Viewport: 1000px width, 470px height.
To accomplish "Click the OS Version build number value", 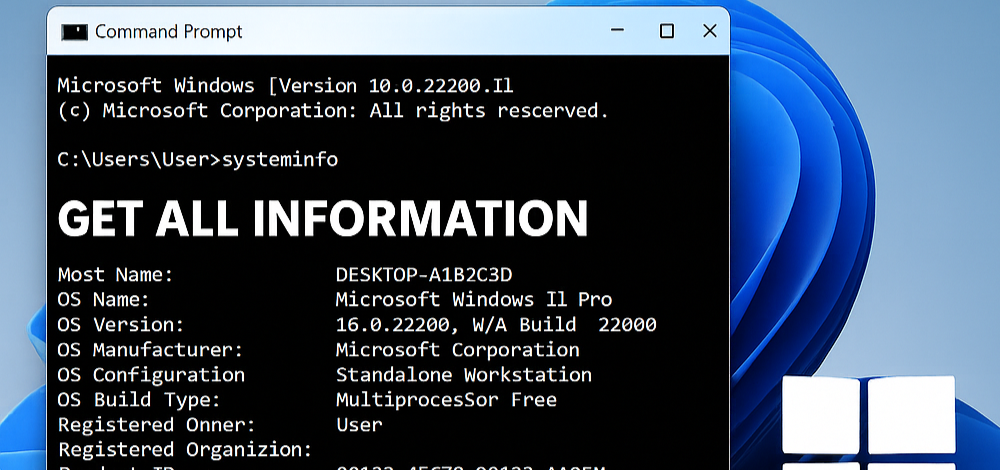I will click(x=496, y=324).
